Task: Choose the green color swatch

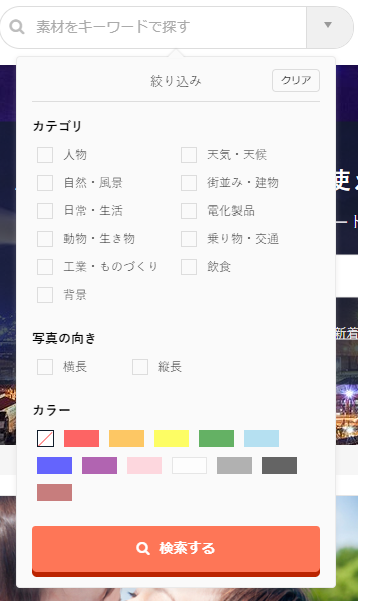Action: 216,438
